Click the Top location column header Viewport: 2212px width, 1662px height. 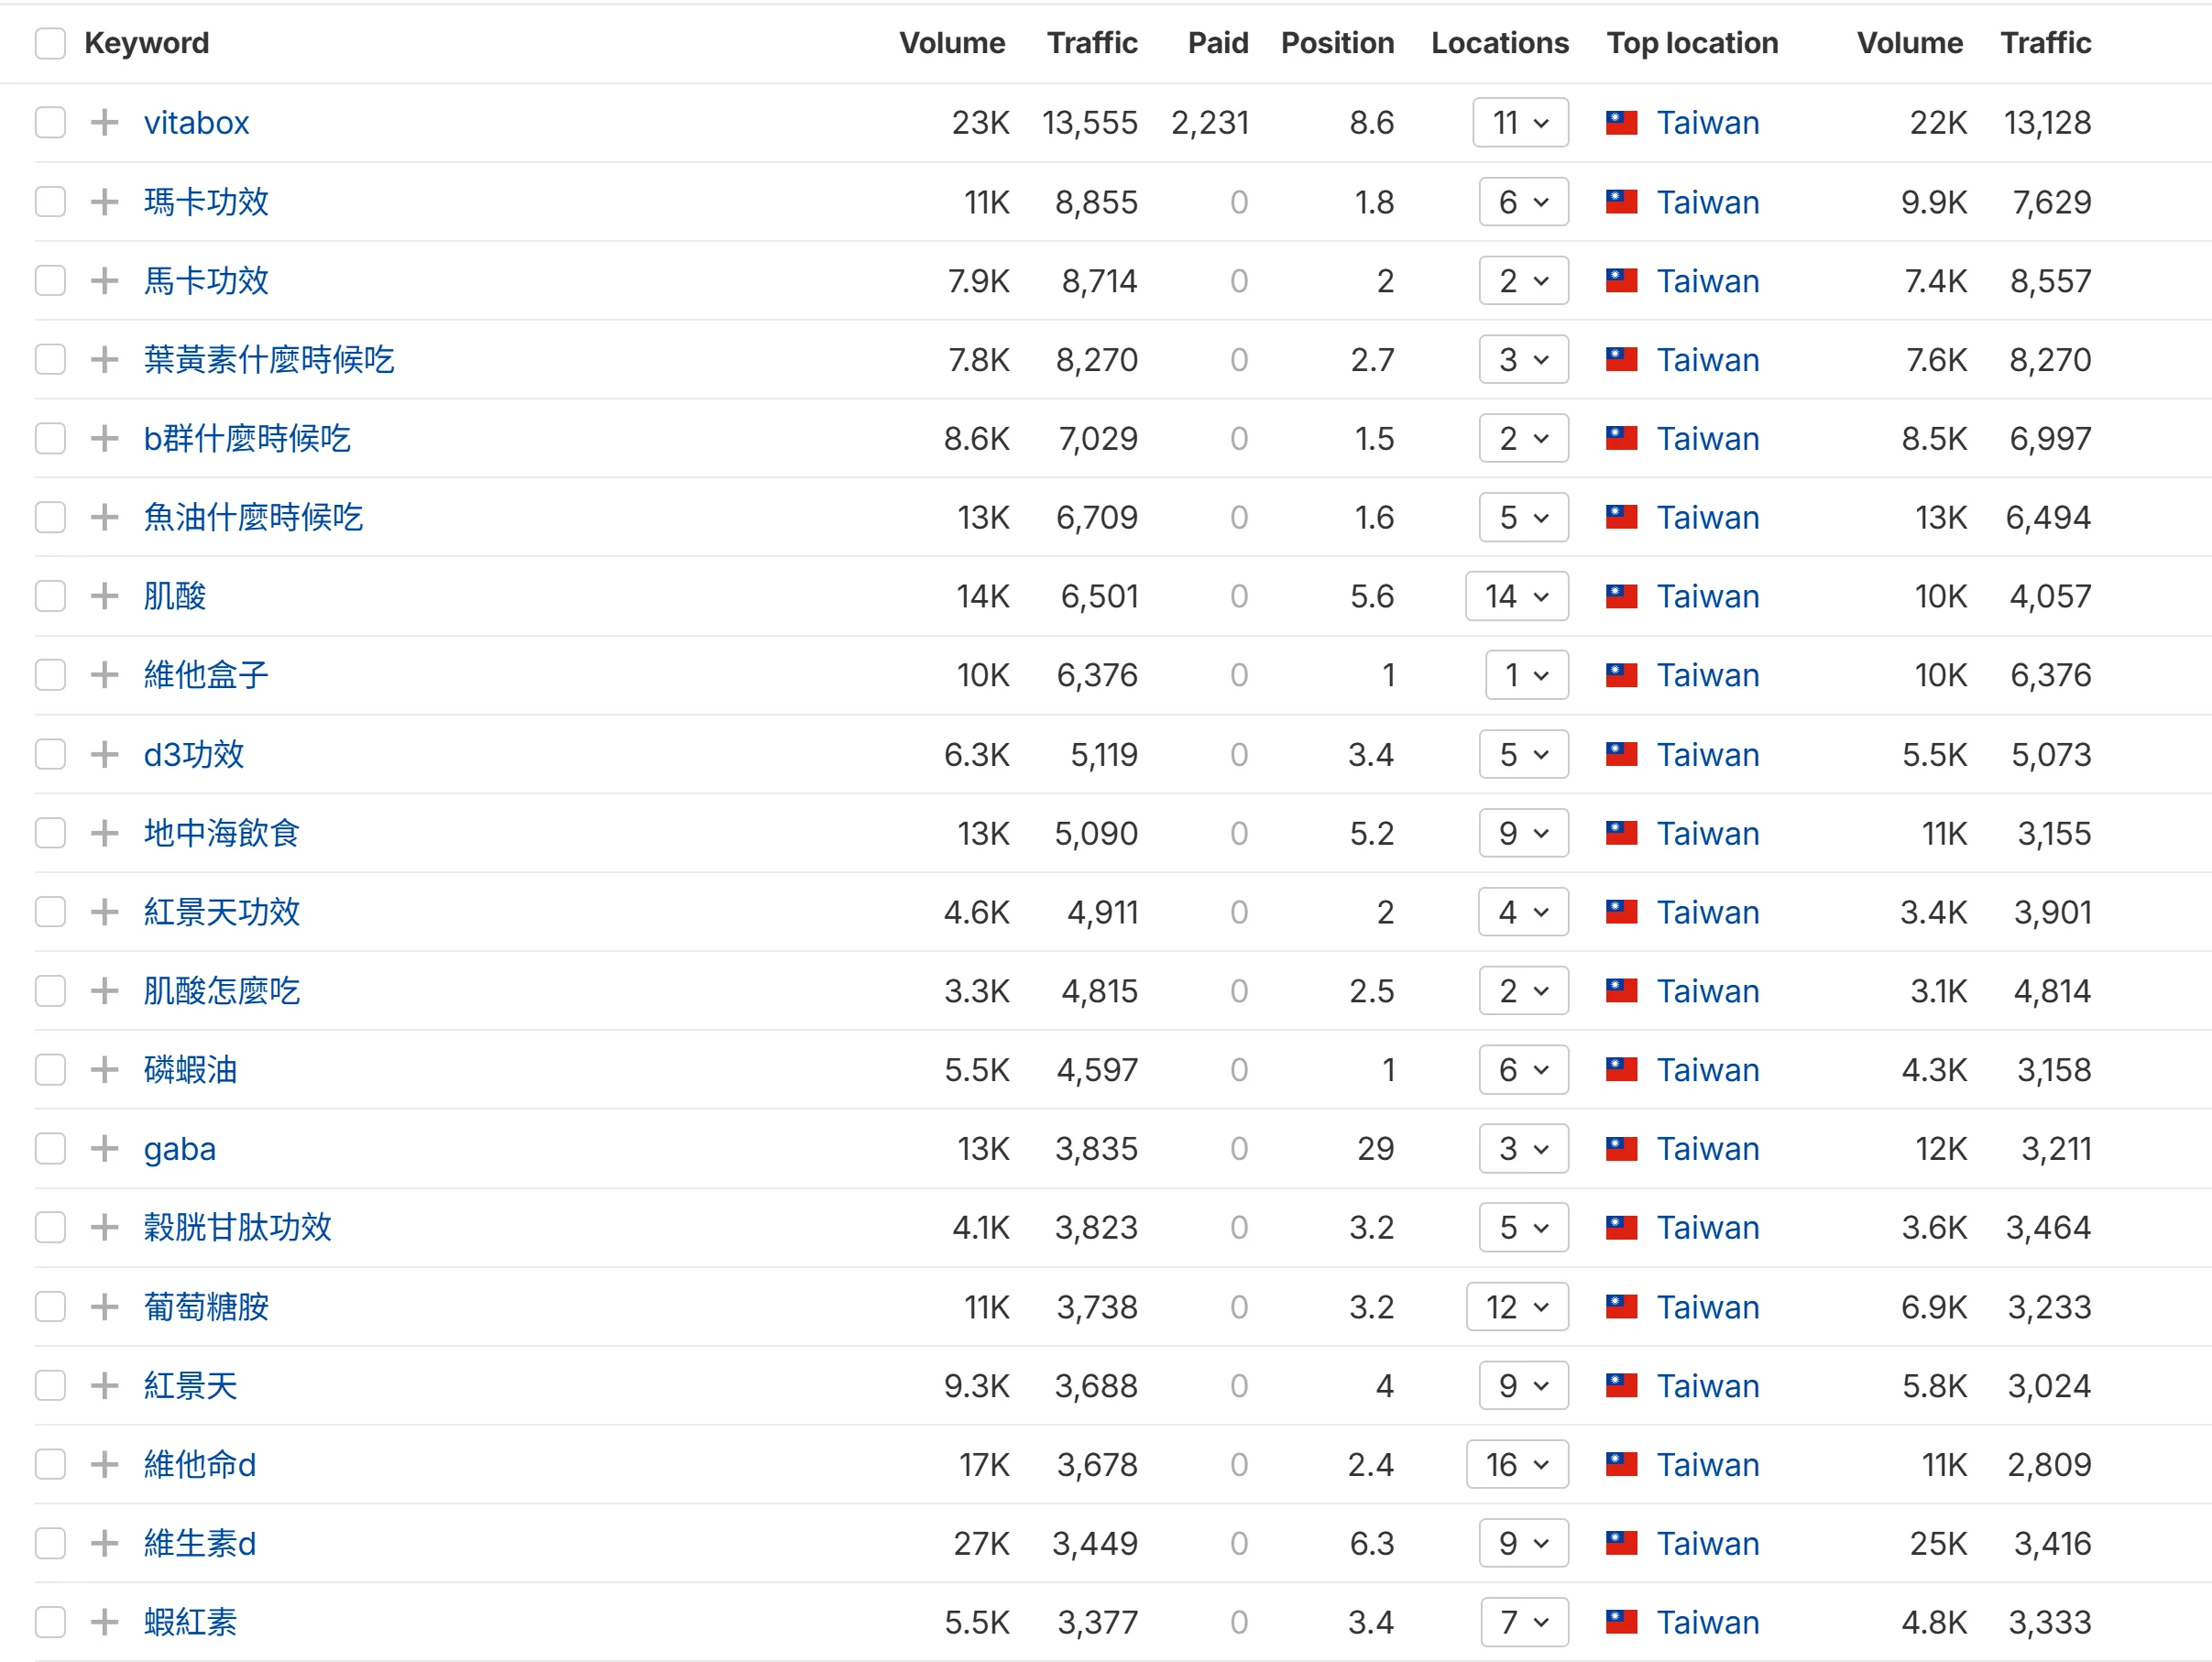point(1691,43)
